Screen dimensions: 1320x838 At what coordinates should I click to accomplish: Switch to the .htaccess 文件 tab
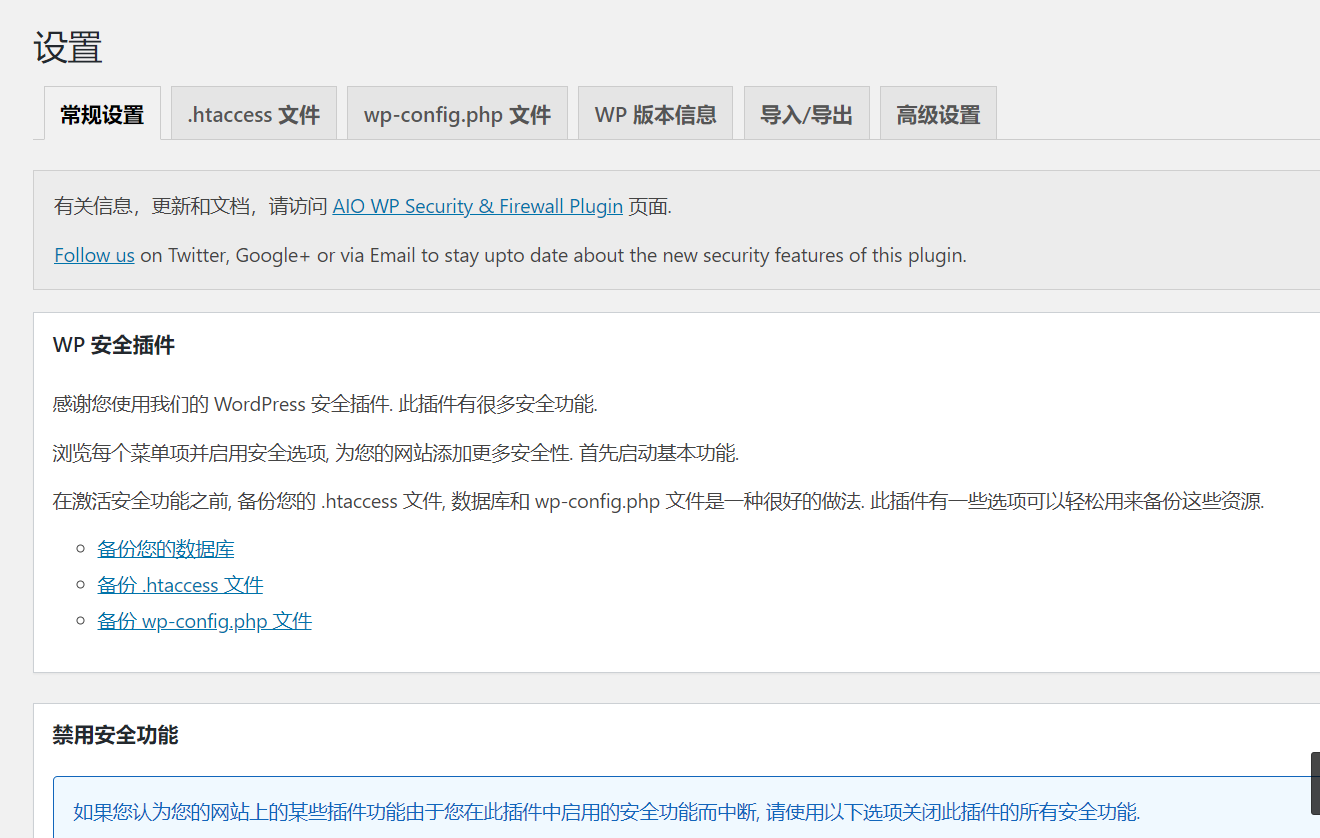(x=253, y=114)
